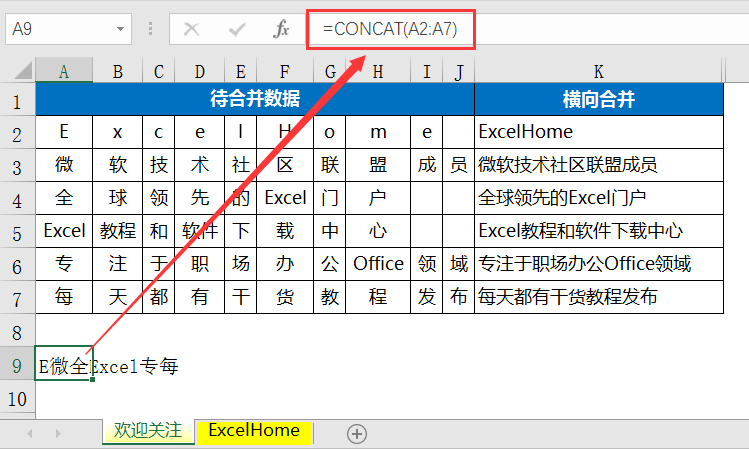Select row 9 header

click(17, 363)
